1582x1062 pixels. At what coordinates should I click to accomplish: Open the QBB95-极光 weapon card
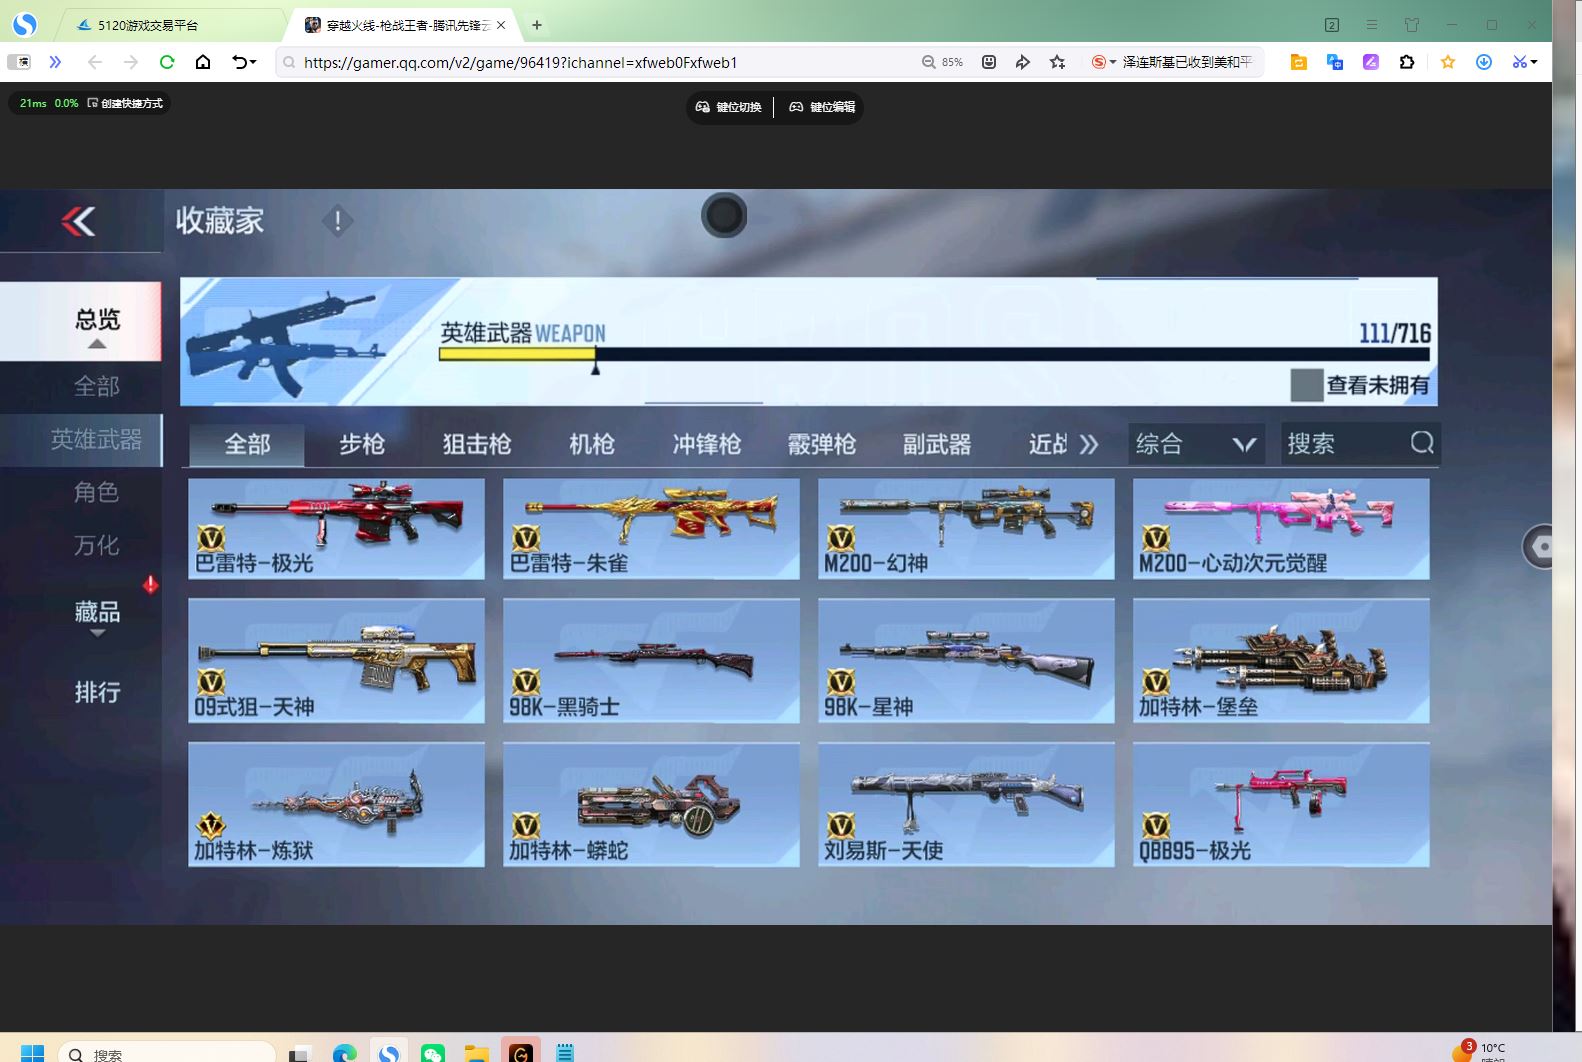(1281, 805)
